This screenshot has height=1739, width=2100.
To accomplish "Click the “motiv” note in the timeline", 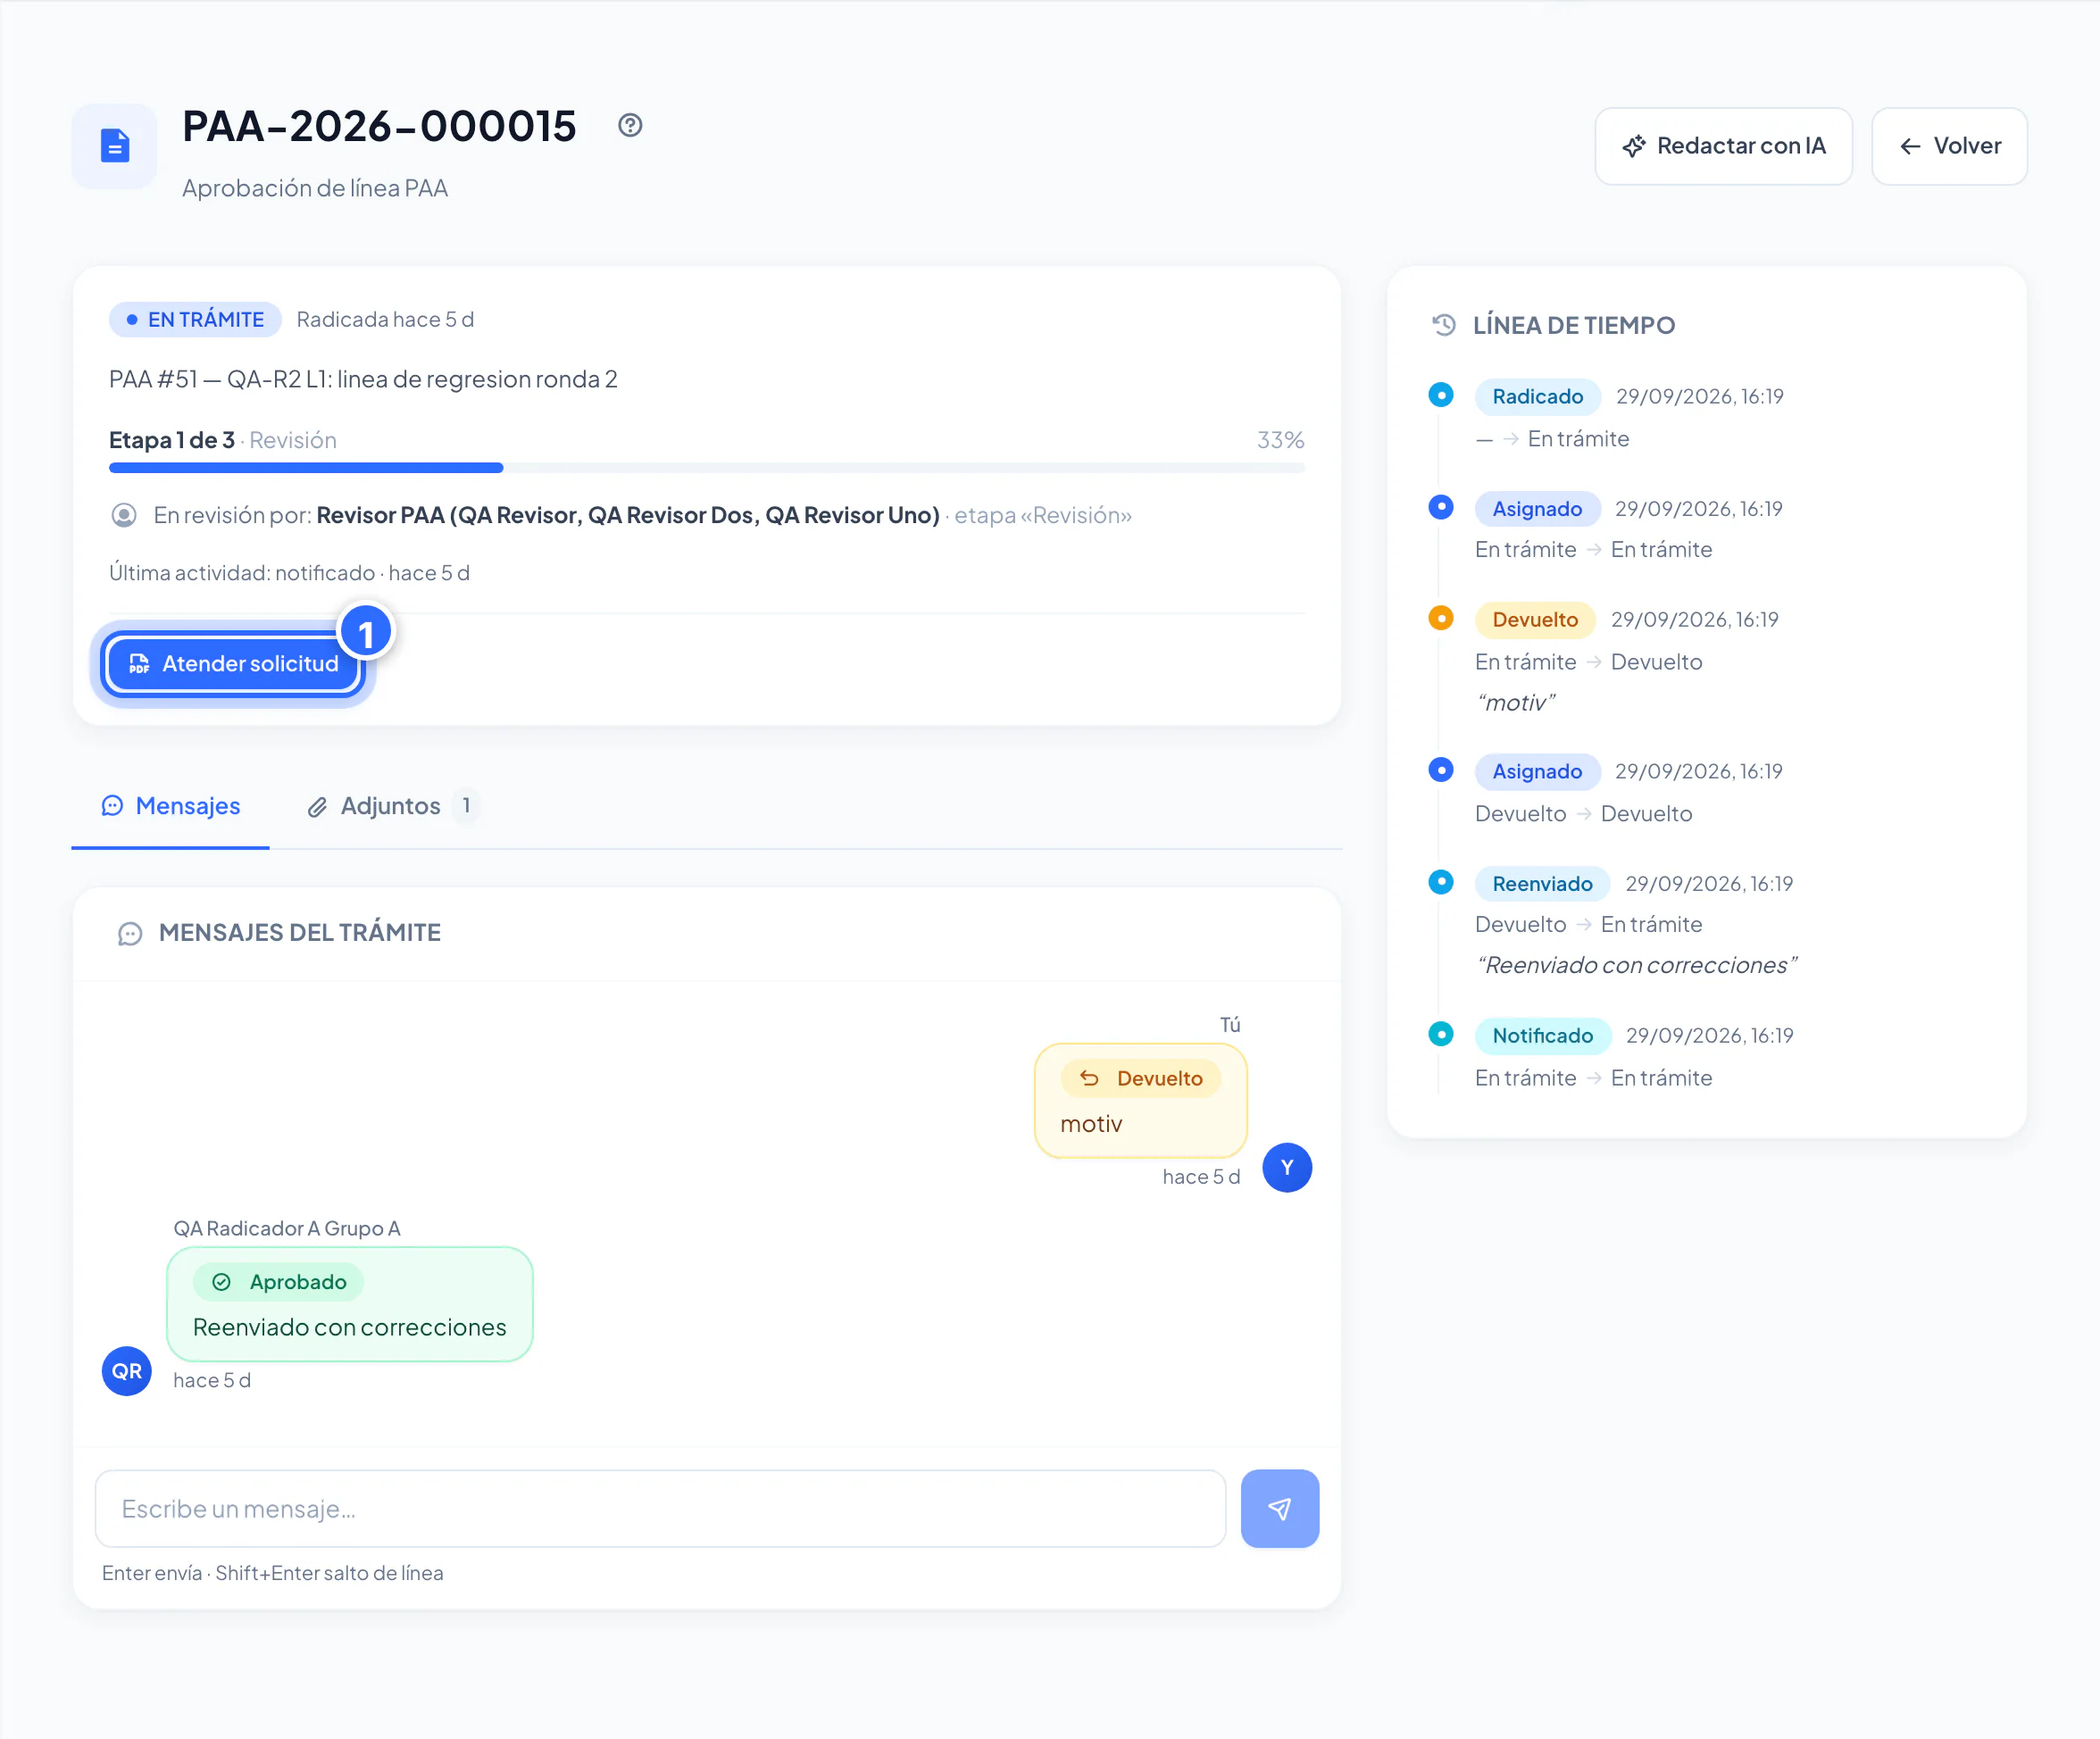I will point(1515,703).
